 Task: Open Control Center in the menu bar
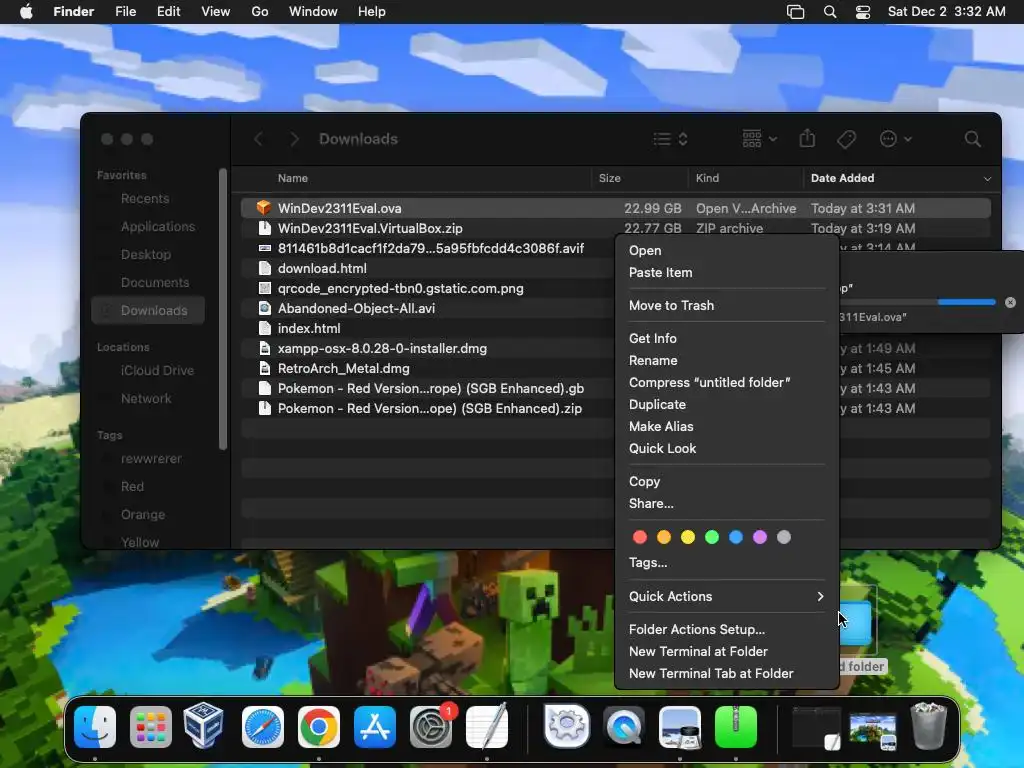pos(863,12)
